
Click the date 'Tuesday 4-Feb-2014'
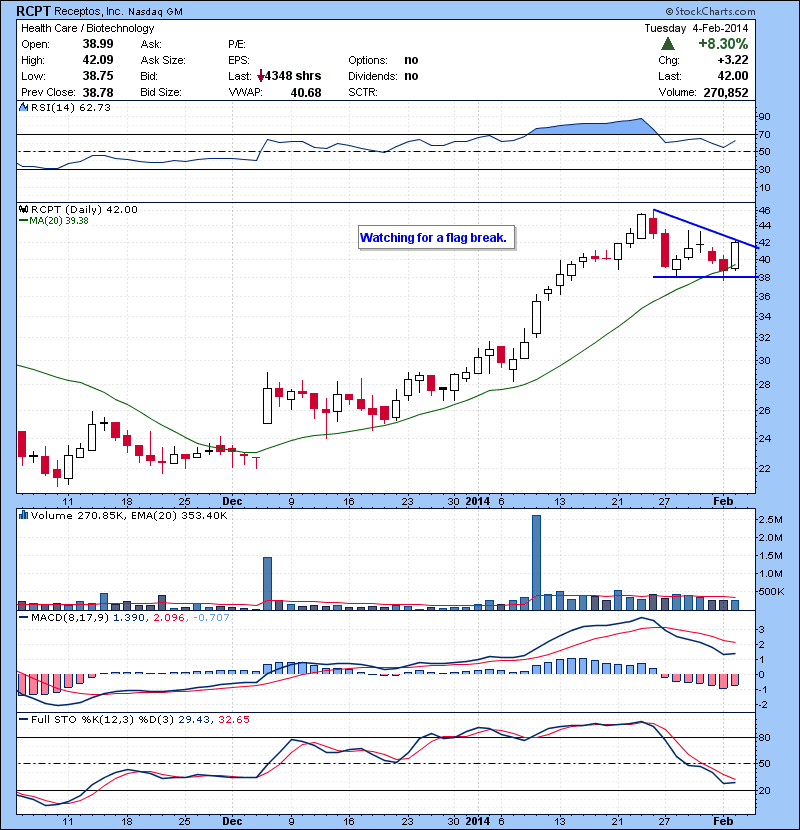click(x=696, y=28)
